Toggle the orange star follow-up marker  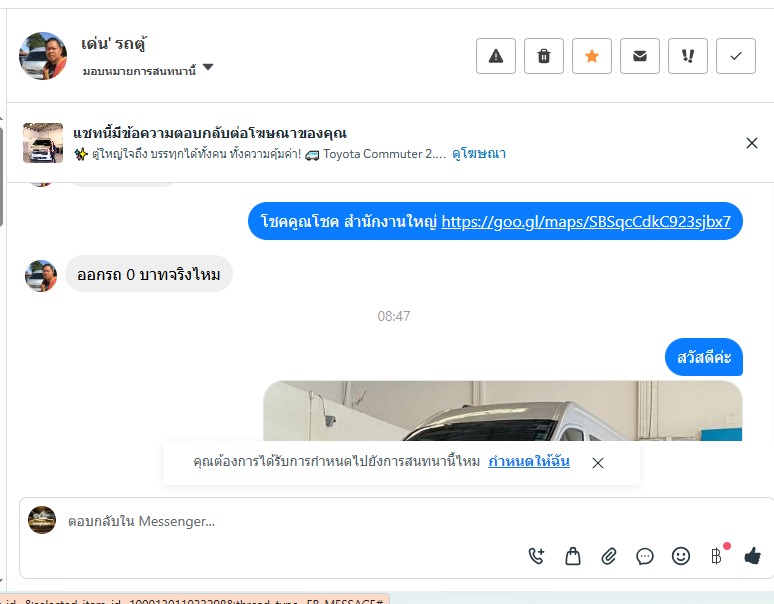tap(591, 56)
